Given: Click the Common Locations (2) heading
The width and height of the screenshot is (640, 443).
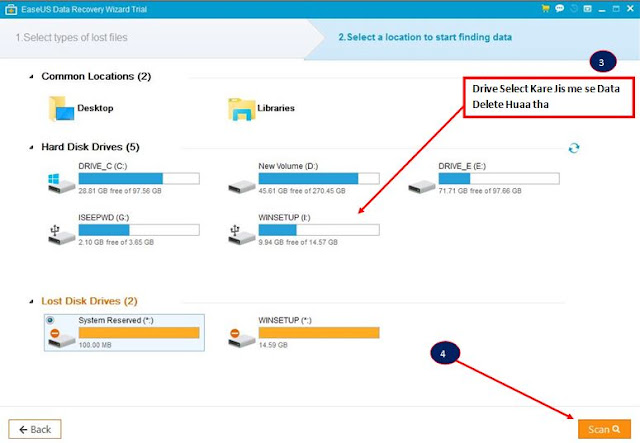Looking at the screenshot, I should 96,76.
